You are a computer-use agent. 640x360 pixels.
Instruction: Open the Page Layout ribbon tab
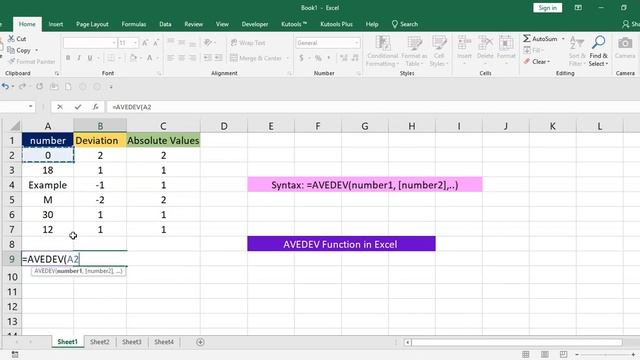pyautogui.click(x=92, y=24)
